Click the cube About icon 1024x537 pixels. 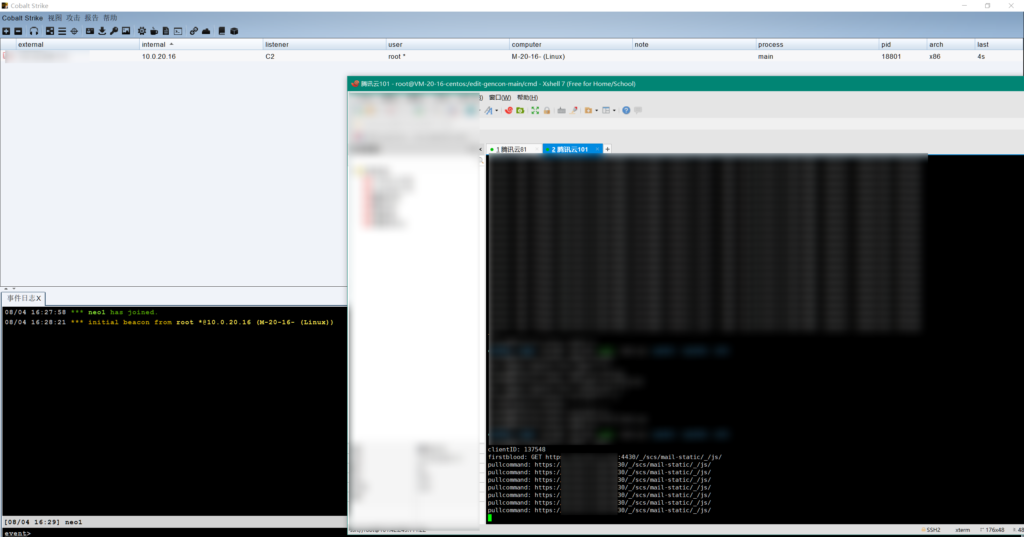[234, 31]
